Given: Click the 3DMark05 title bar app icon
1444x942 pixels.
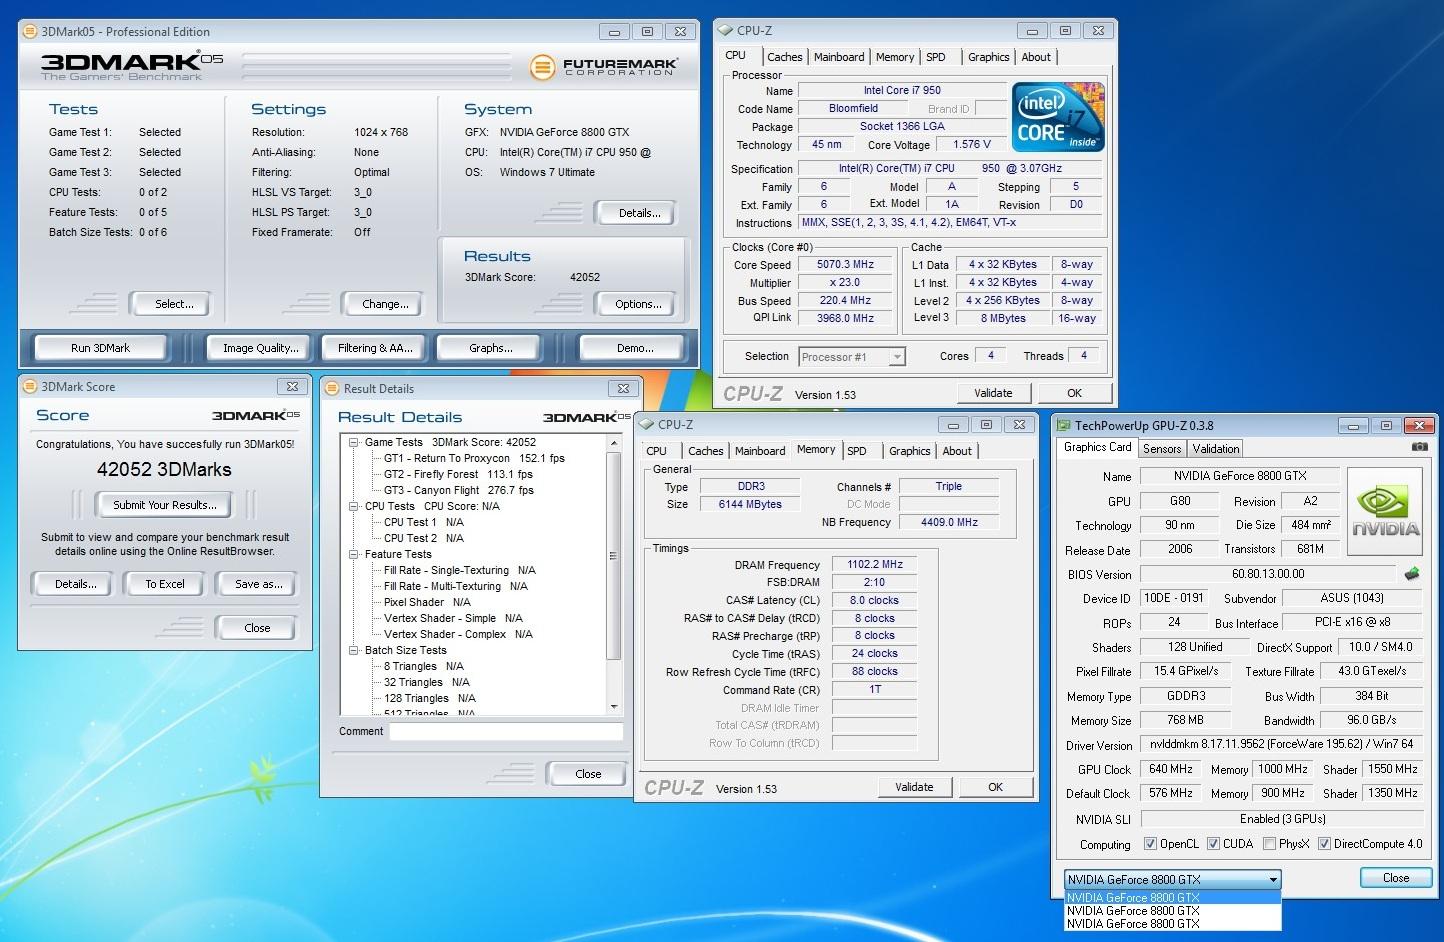Looking at the screenshot, I should (x=30, y=32).
